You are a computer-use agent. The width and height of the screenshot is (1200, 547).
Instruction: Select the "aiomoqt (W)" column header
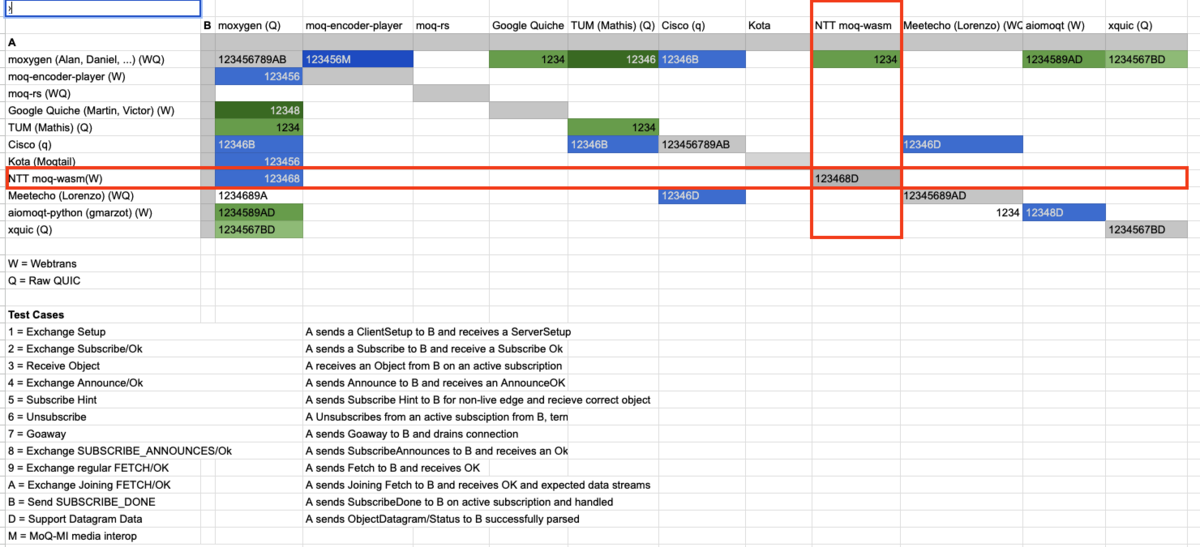1064,25
